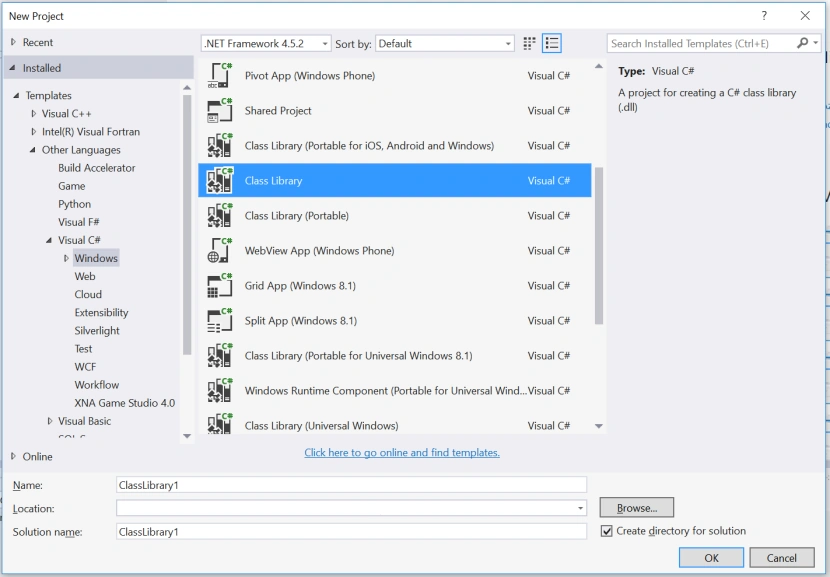Select the Test category
This screenshot has height=577, width=830.
tap(83, 349)
